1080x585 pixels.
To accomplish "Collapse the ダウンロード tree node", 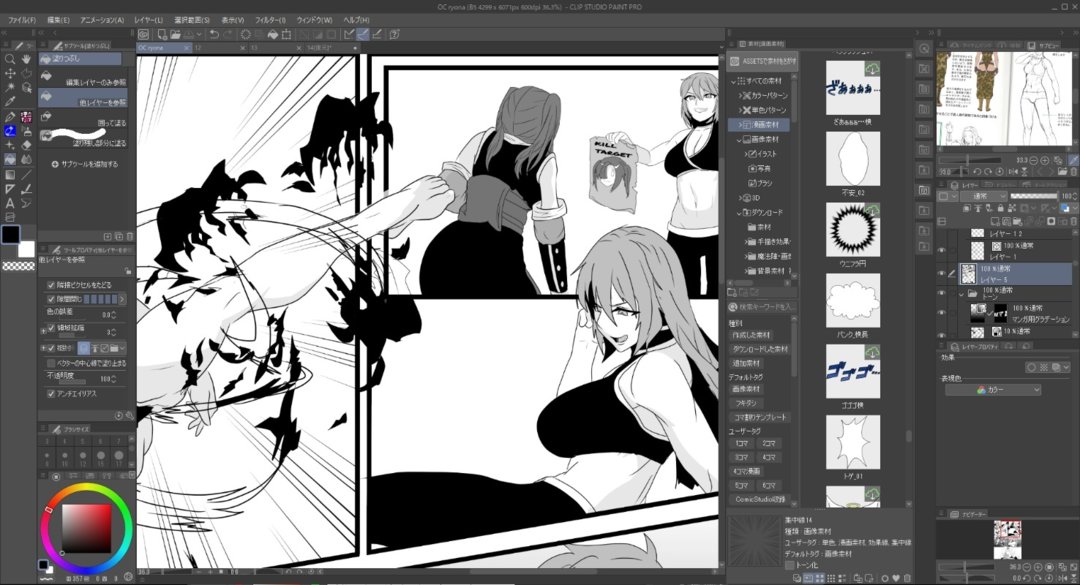I will coord(739,212).
